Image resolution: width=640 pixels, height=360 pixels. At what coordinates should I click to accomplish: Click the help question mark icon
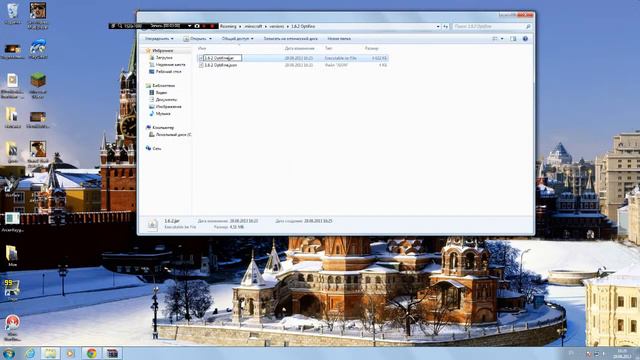pos(525,39)
